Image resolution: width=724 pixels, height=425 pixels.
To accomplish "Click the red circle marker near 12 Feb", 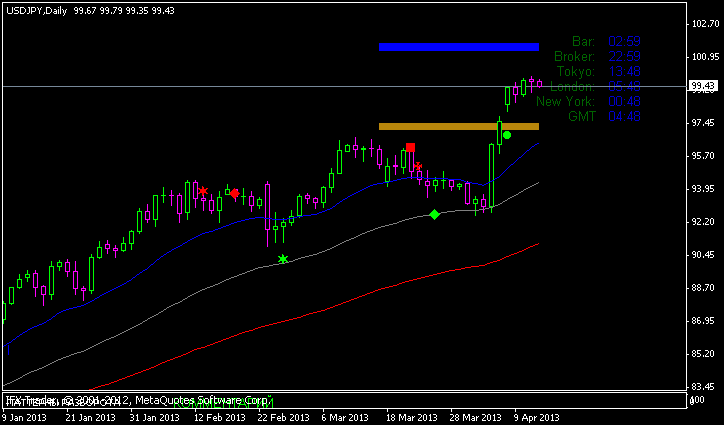I will 234,193.
